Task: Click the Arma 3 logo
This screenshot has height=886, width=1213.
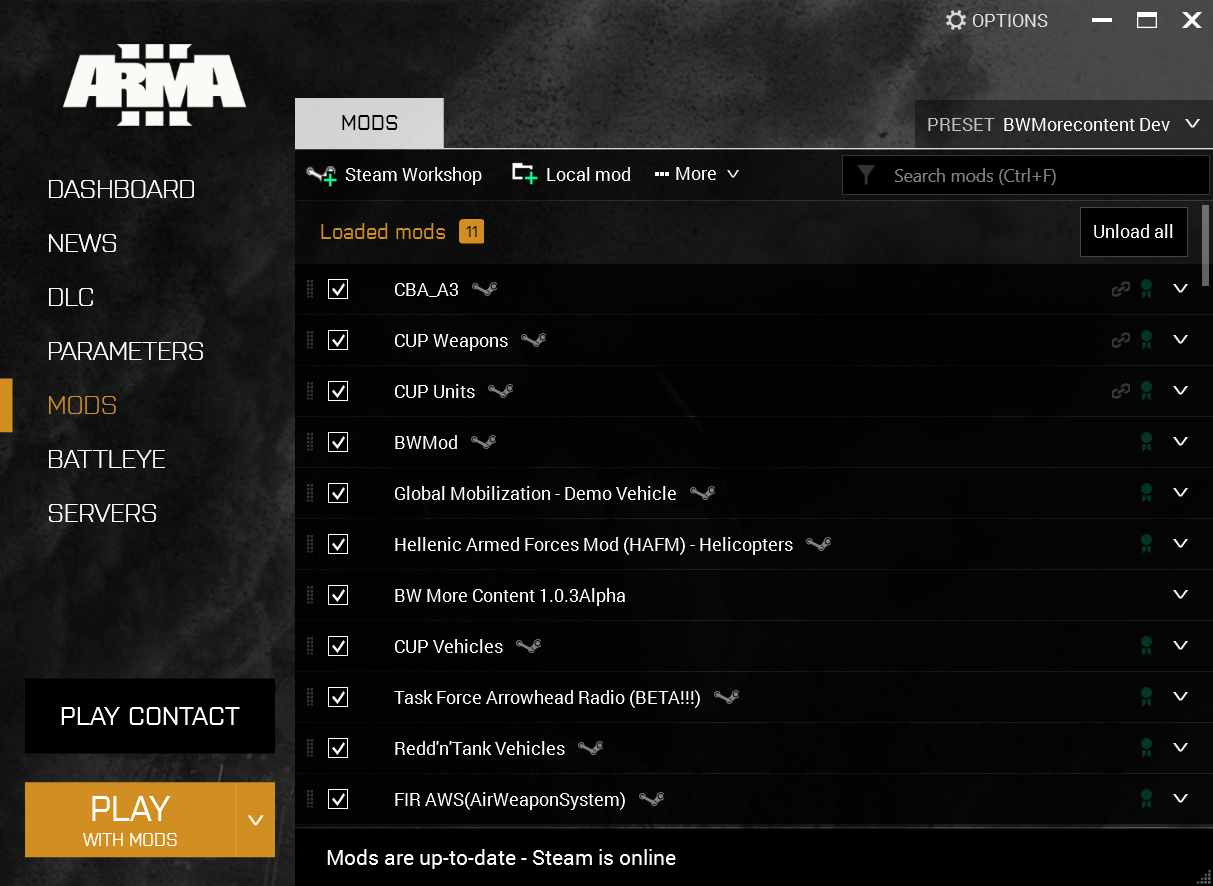Action: pos(155,85)
